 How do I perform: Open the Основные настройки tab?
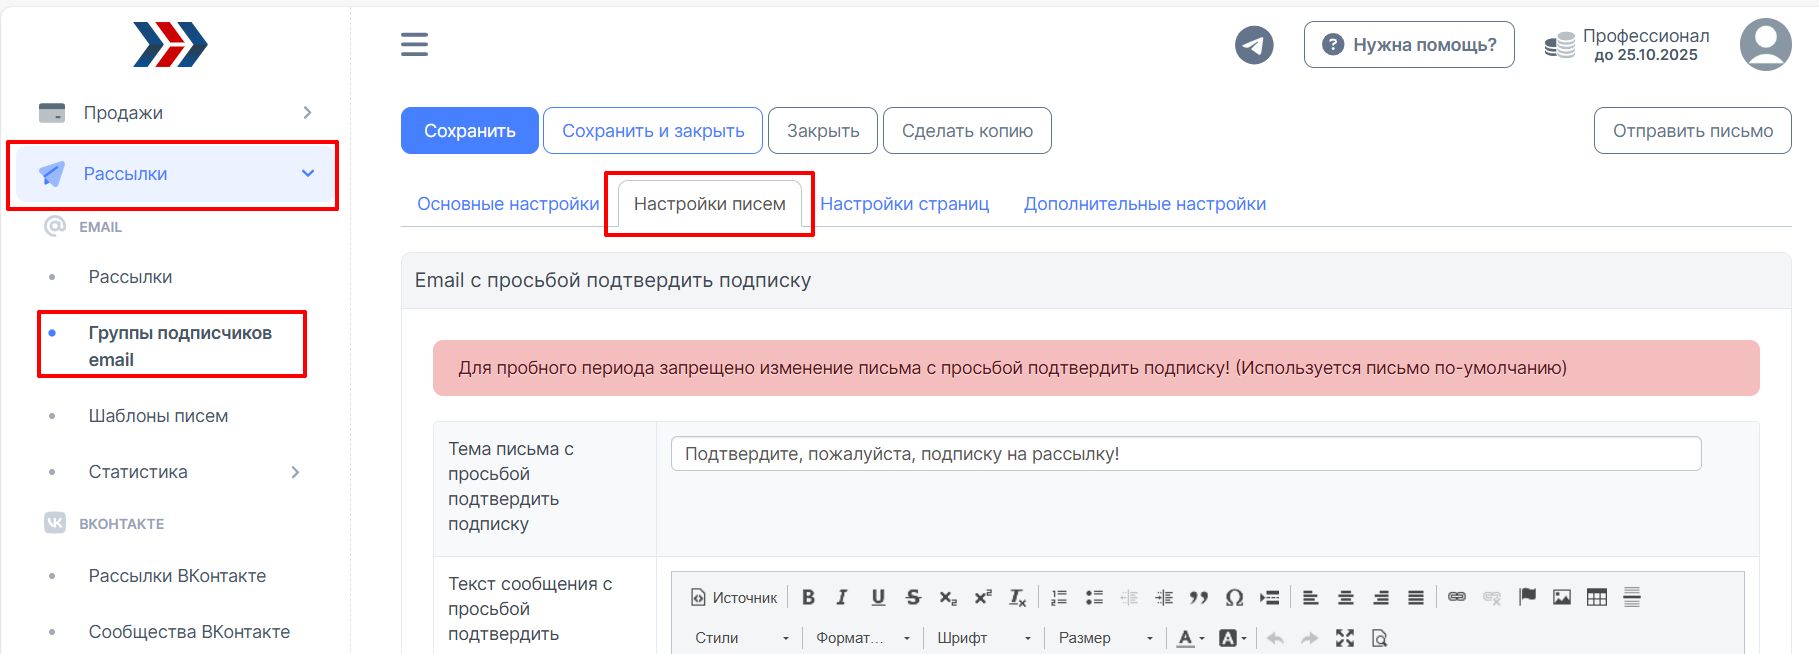(508, 204)
